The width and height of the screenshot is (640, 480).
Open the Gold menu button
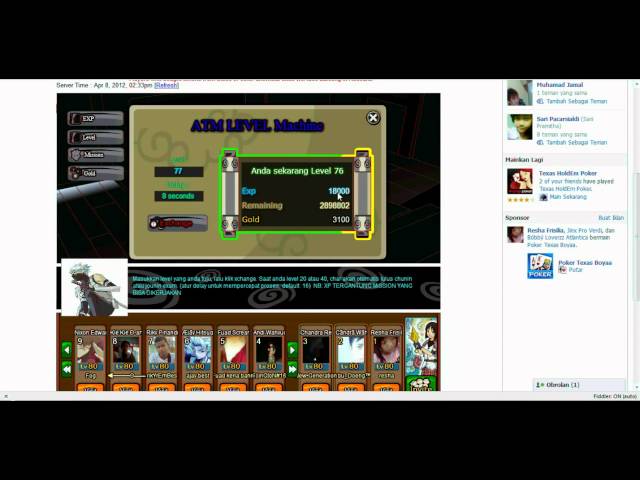[96, 173]
